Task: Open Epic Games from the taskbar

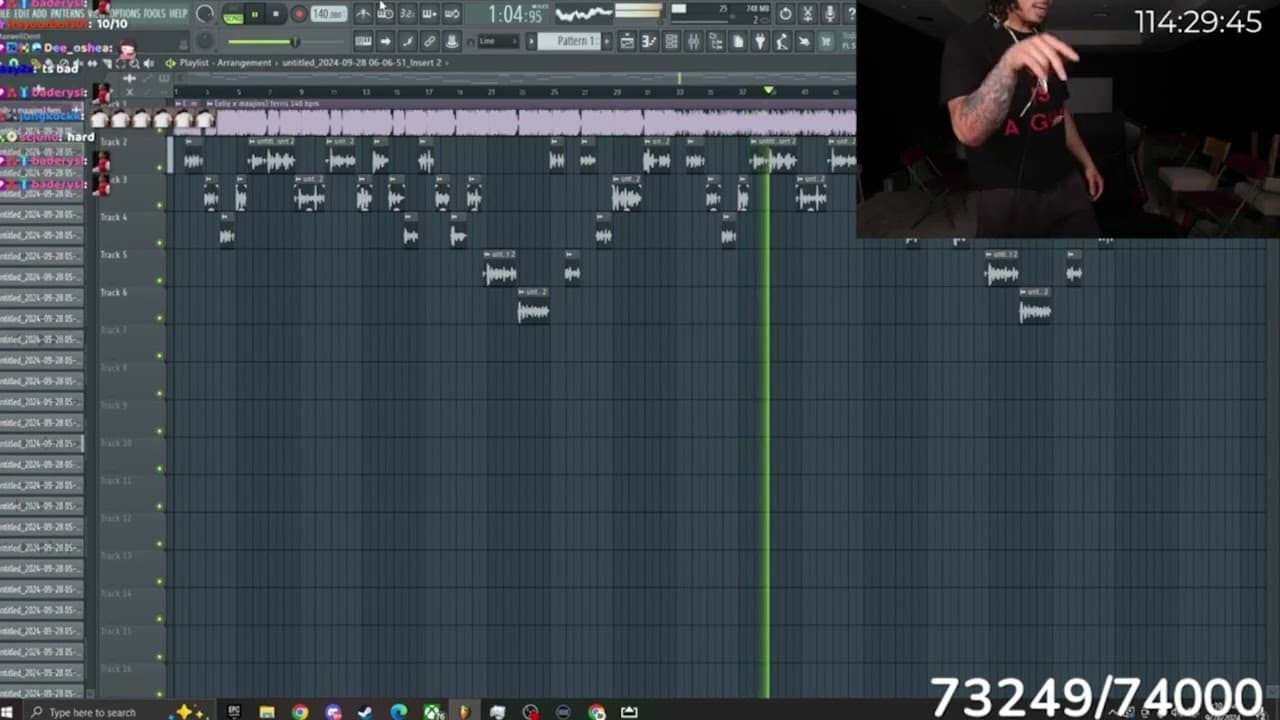Action: click(x=234, y=712)
